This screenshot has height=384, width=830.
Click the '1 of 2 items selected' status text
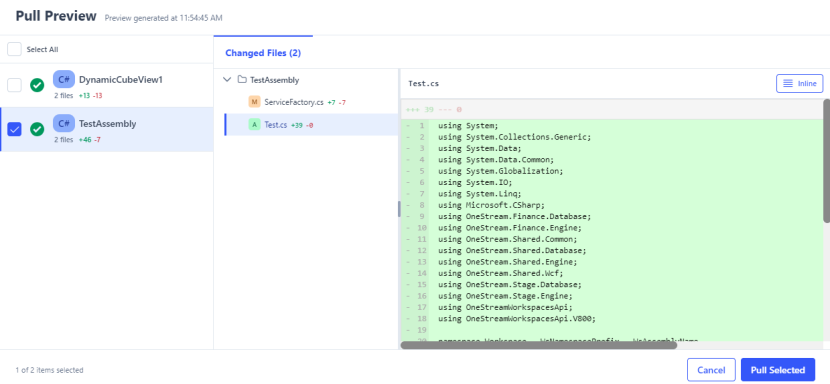(49, 370)
